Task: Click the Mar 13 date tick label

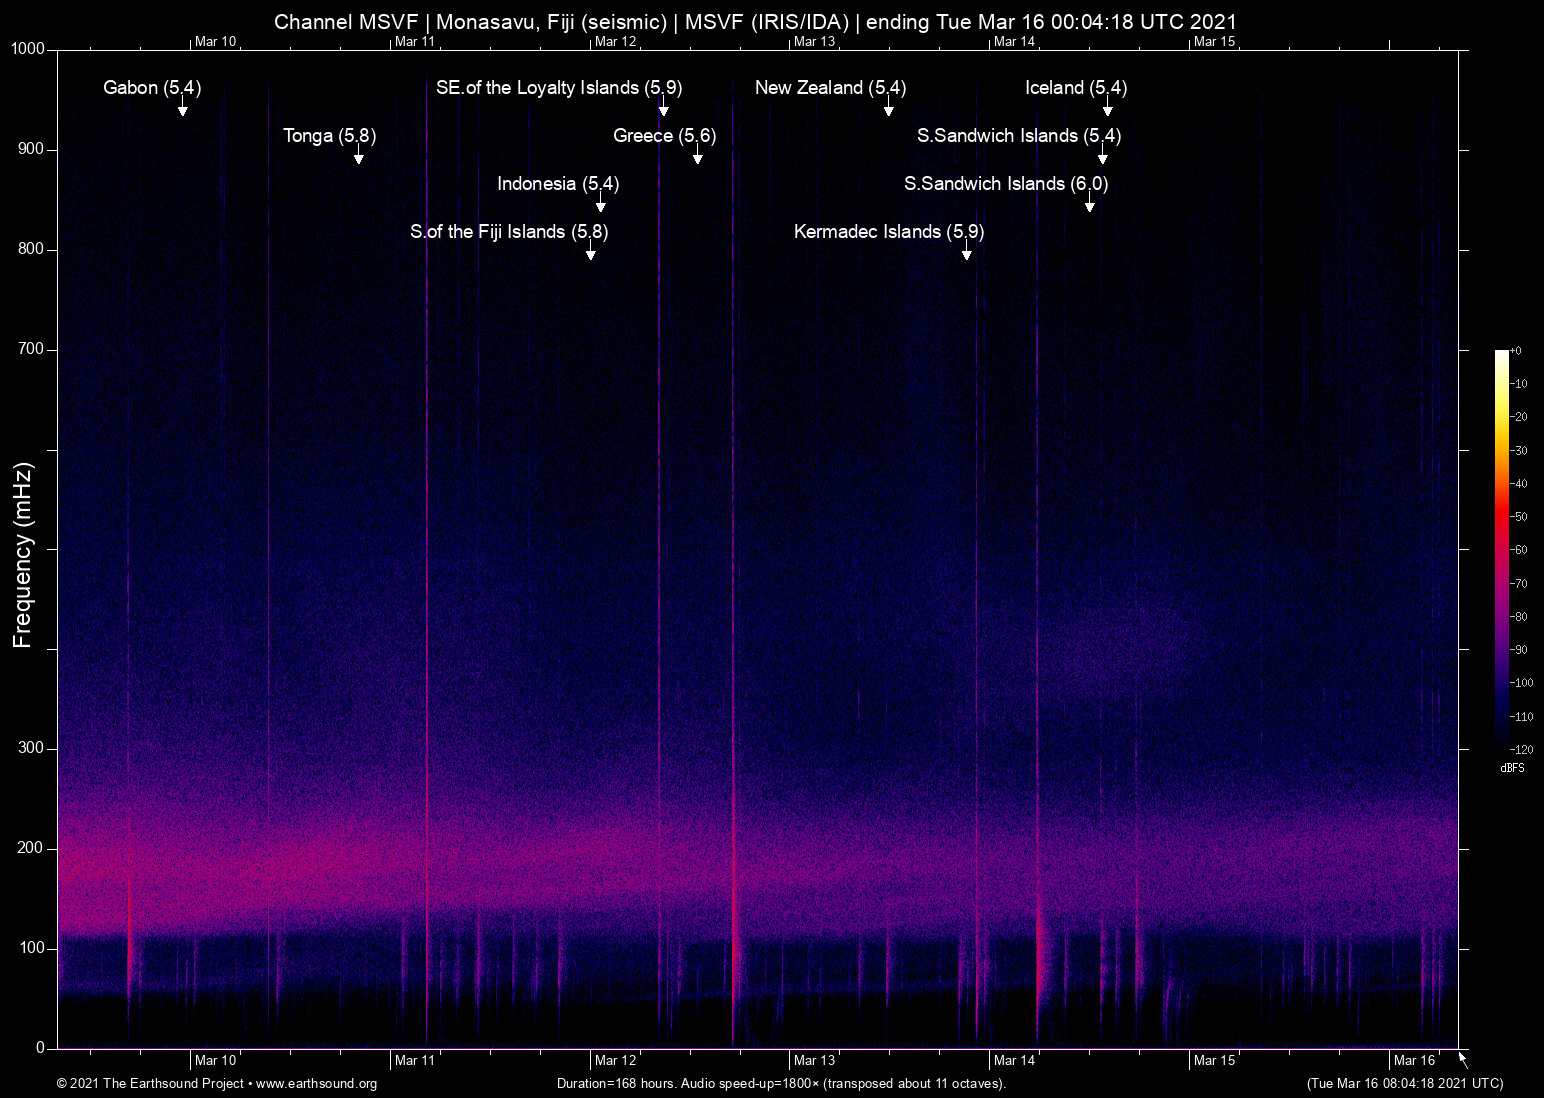Action: tap(814, 1060)
